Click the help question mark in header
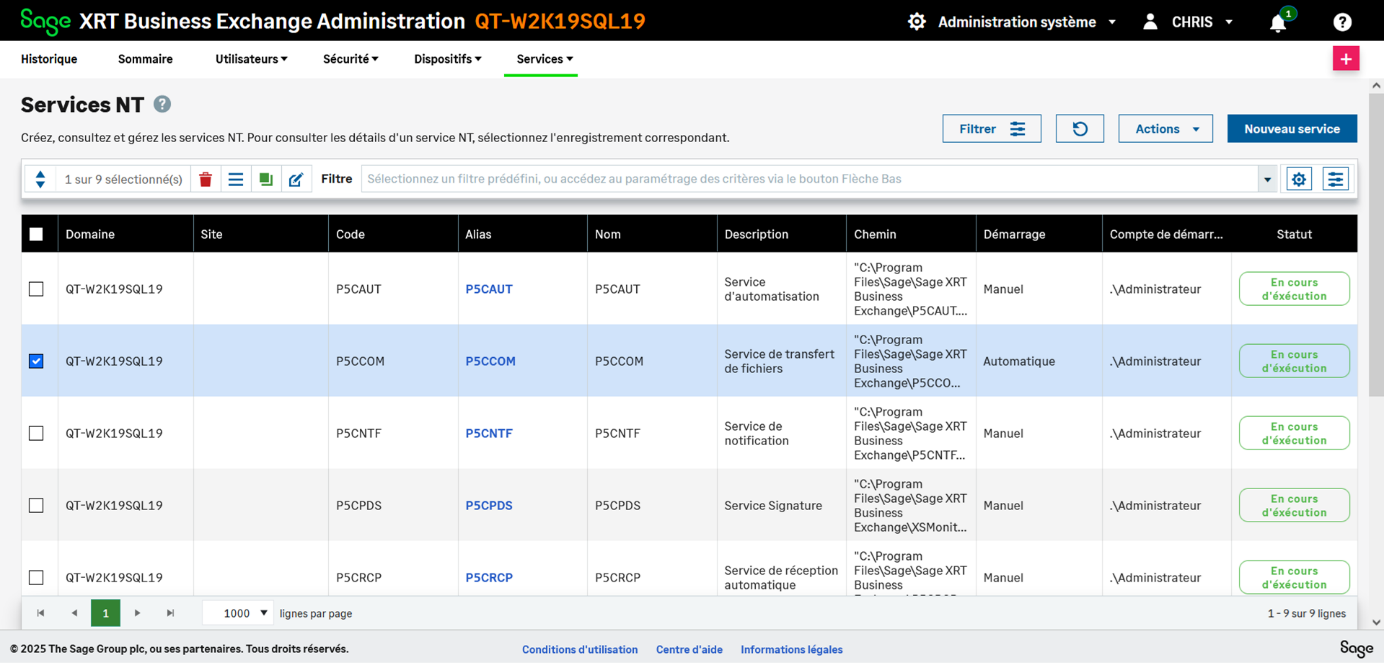 (1342, 22)
